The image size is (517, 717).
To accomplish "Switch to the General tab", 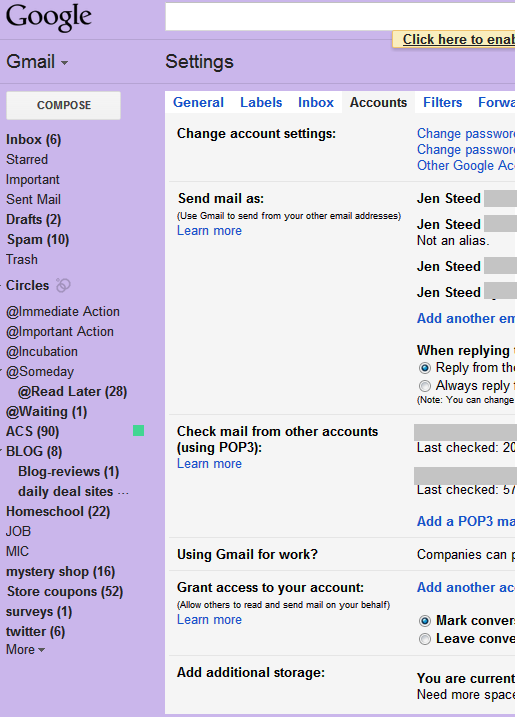I will tap(198, 102).
